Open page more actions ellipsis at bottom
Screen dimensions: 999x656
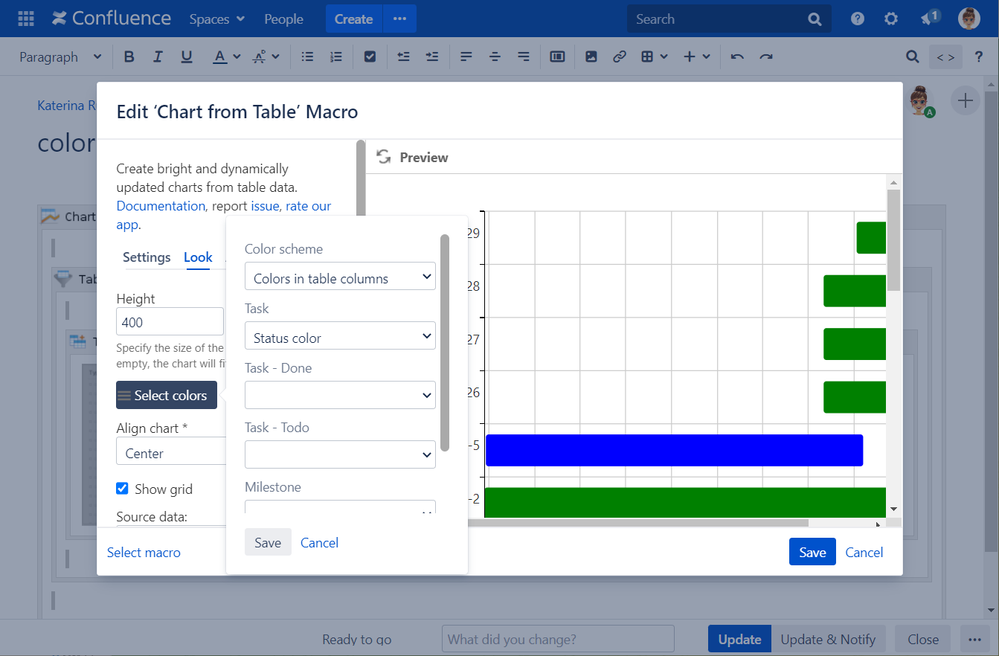[x=975, y=639]
